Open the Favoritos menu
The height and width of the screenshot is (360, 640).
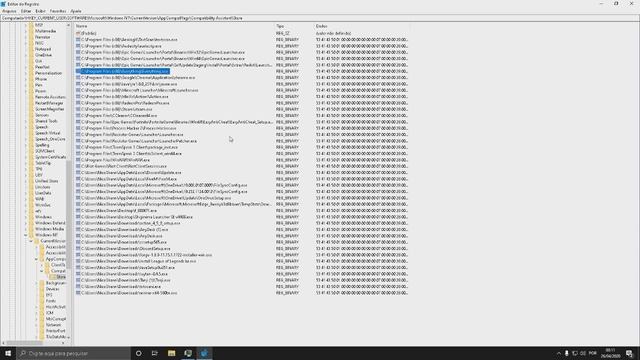[x=58, y=11]
